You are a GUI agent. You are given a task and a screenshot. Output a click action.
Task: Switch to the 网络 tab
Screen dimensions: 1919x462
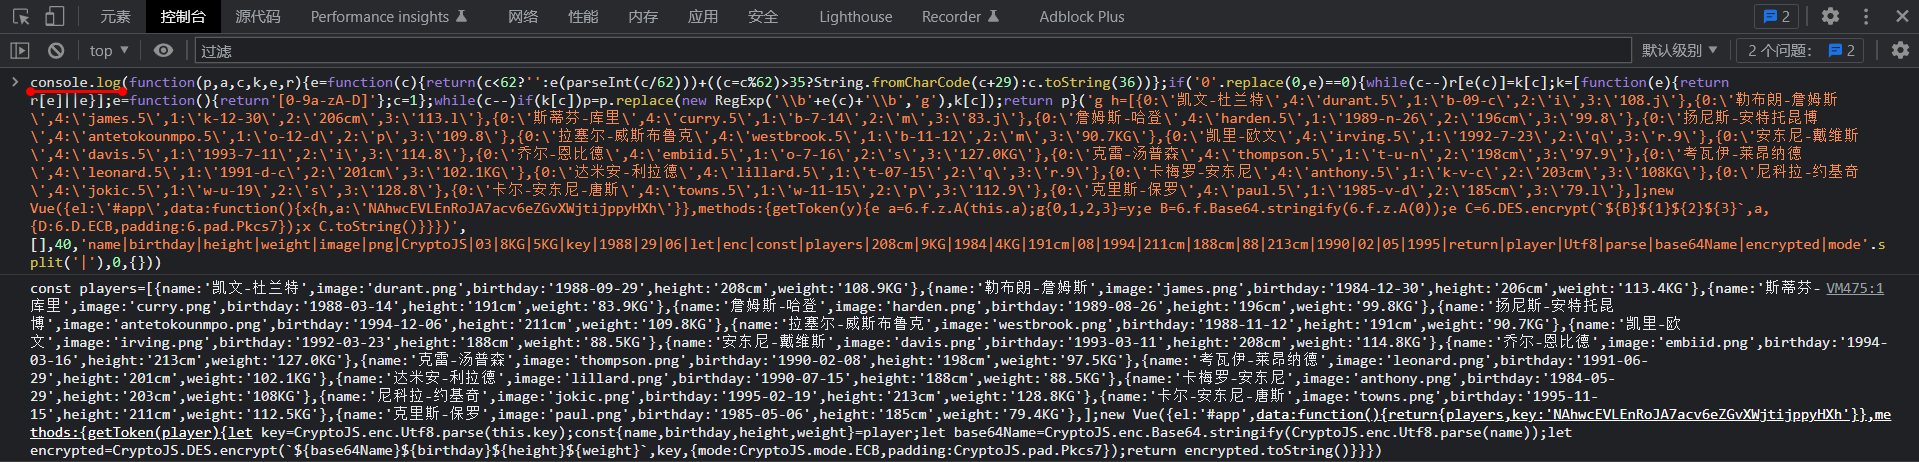[x=523, y=17]
